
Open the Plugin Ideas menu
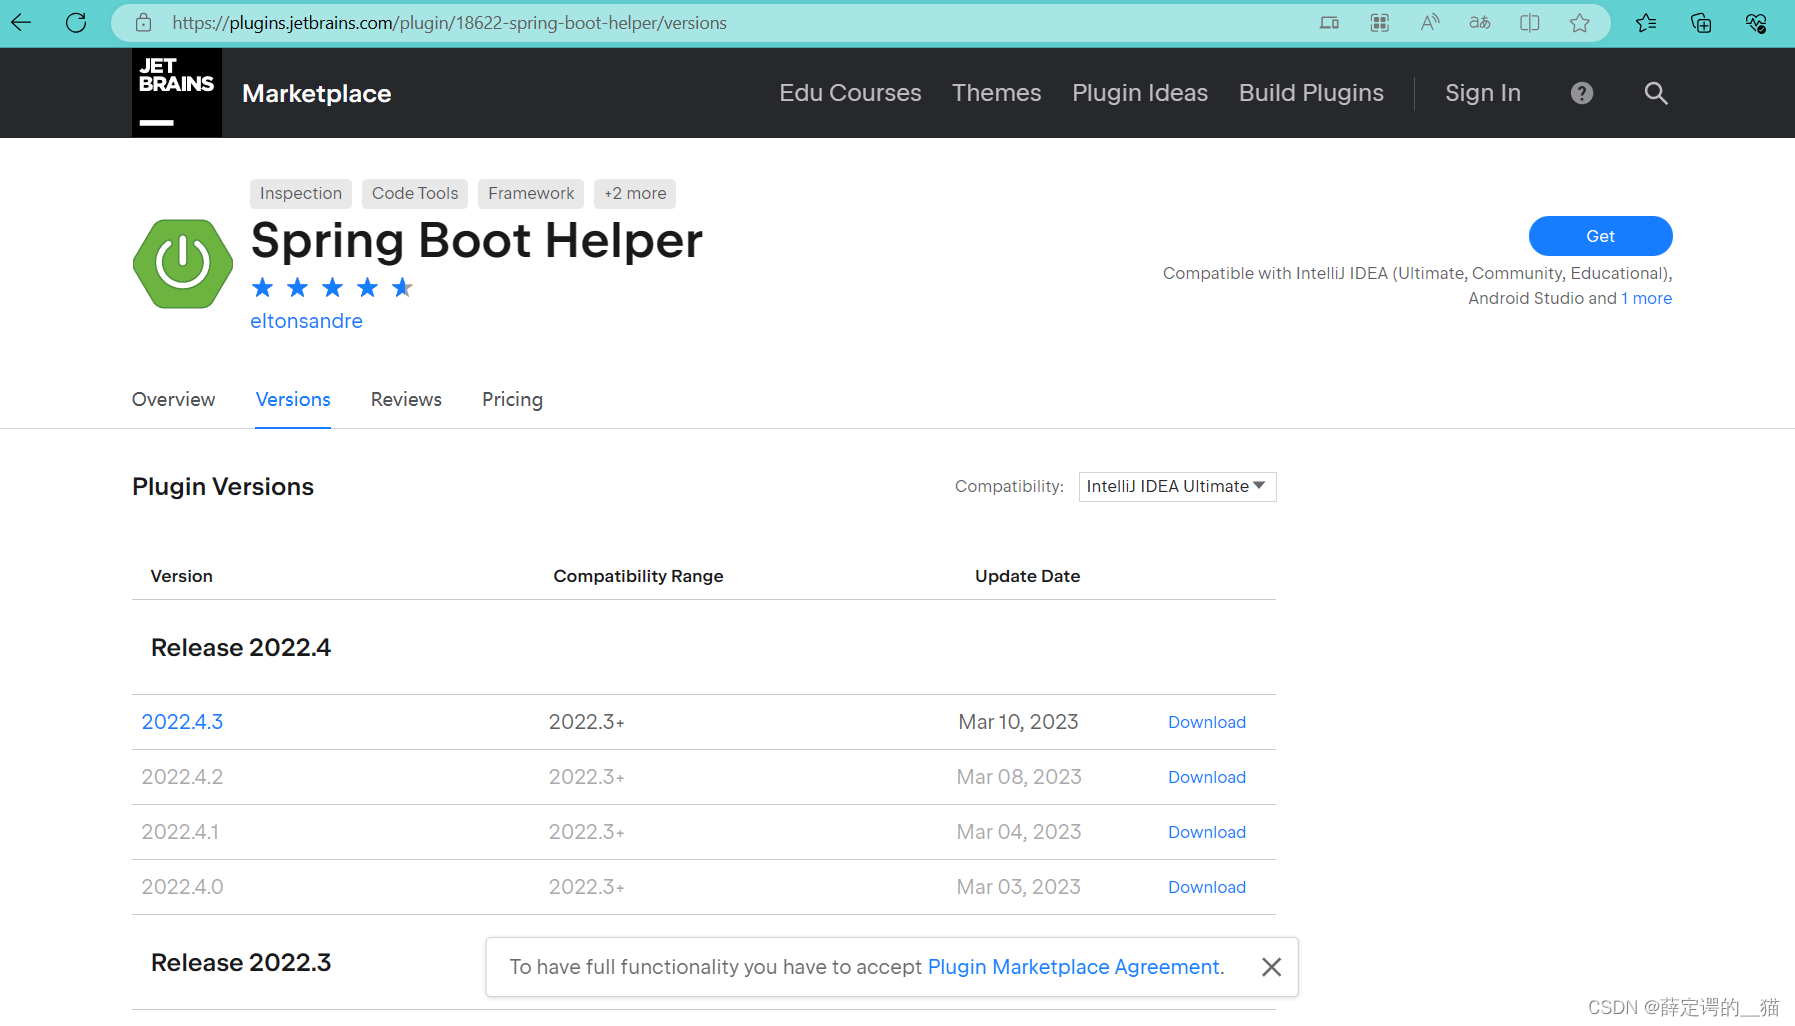[x=1140, y=93]
